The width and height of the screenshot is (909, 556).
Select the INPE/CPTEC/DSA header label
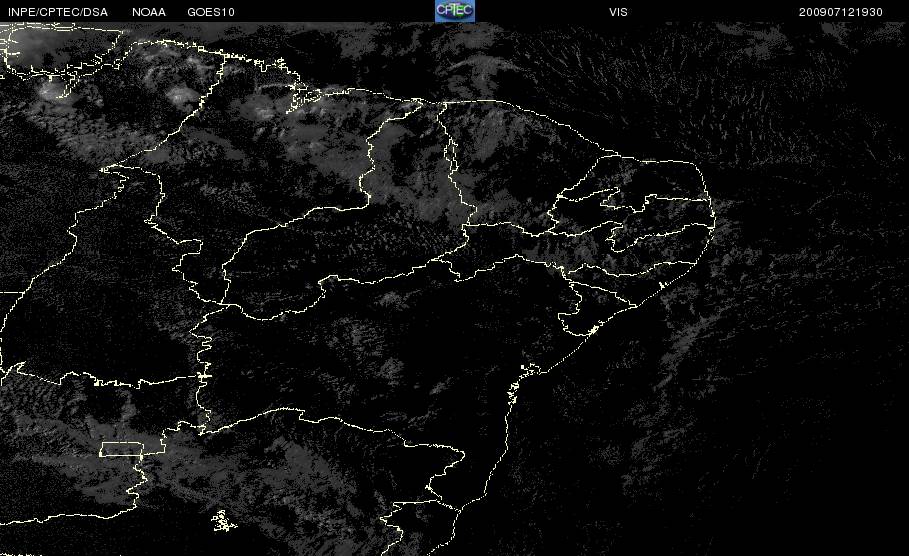coord(58,12)
